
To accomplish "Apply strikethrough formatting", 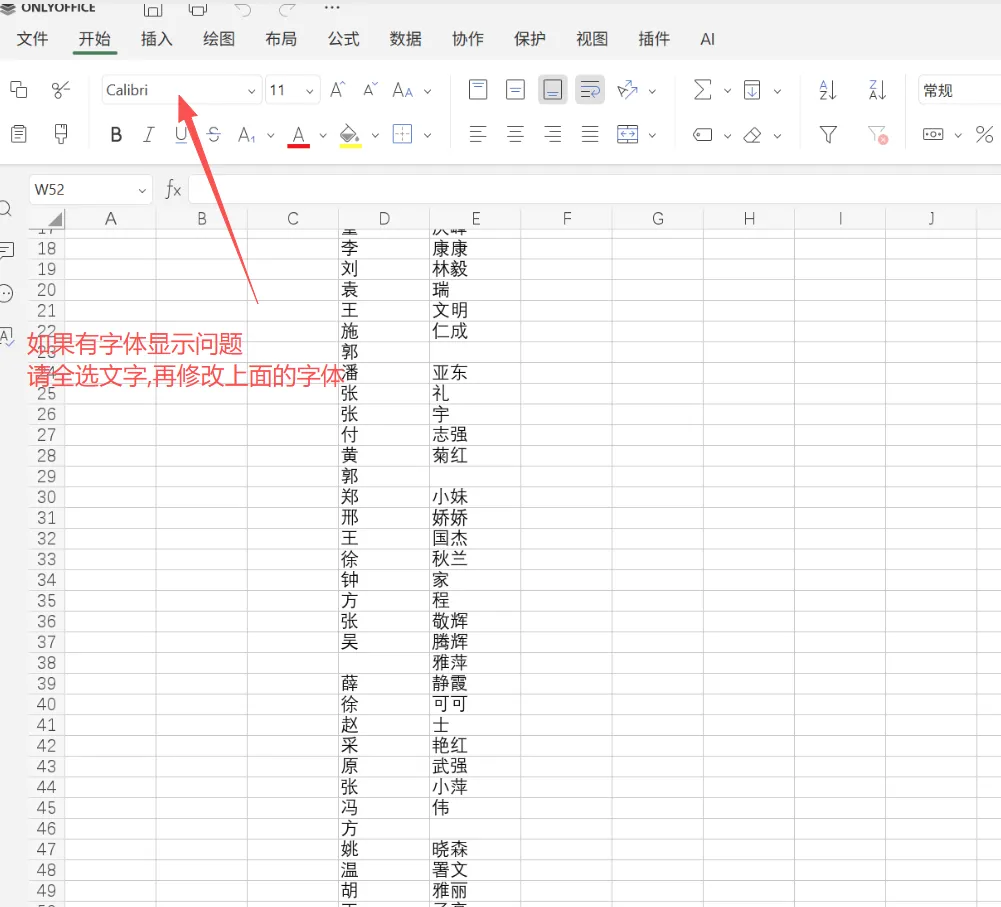I will pos(214,135).
